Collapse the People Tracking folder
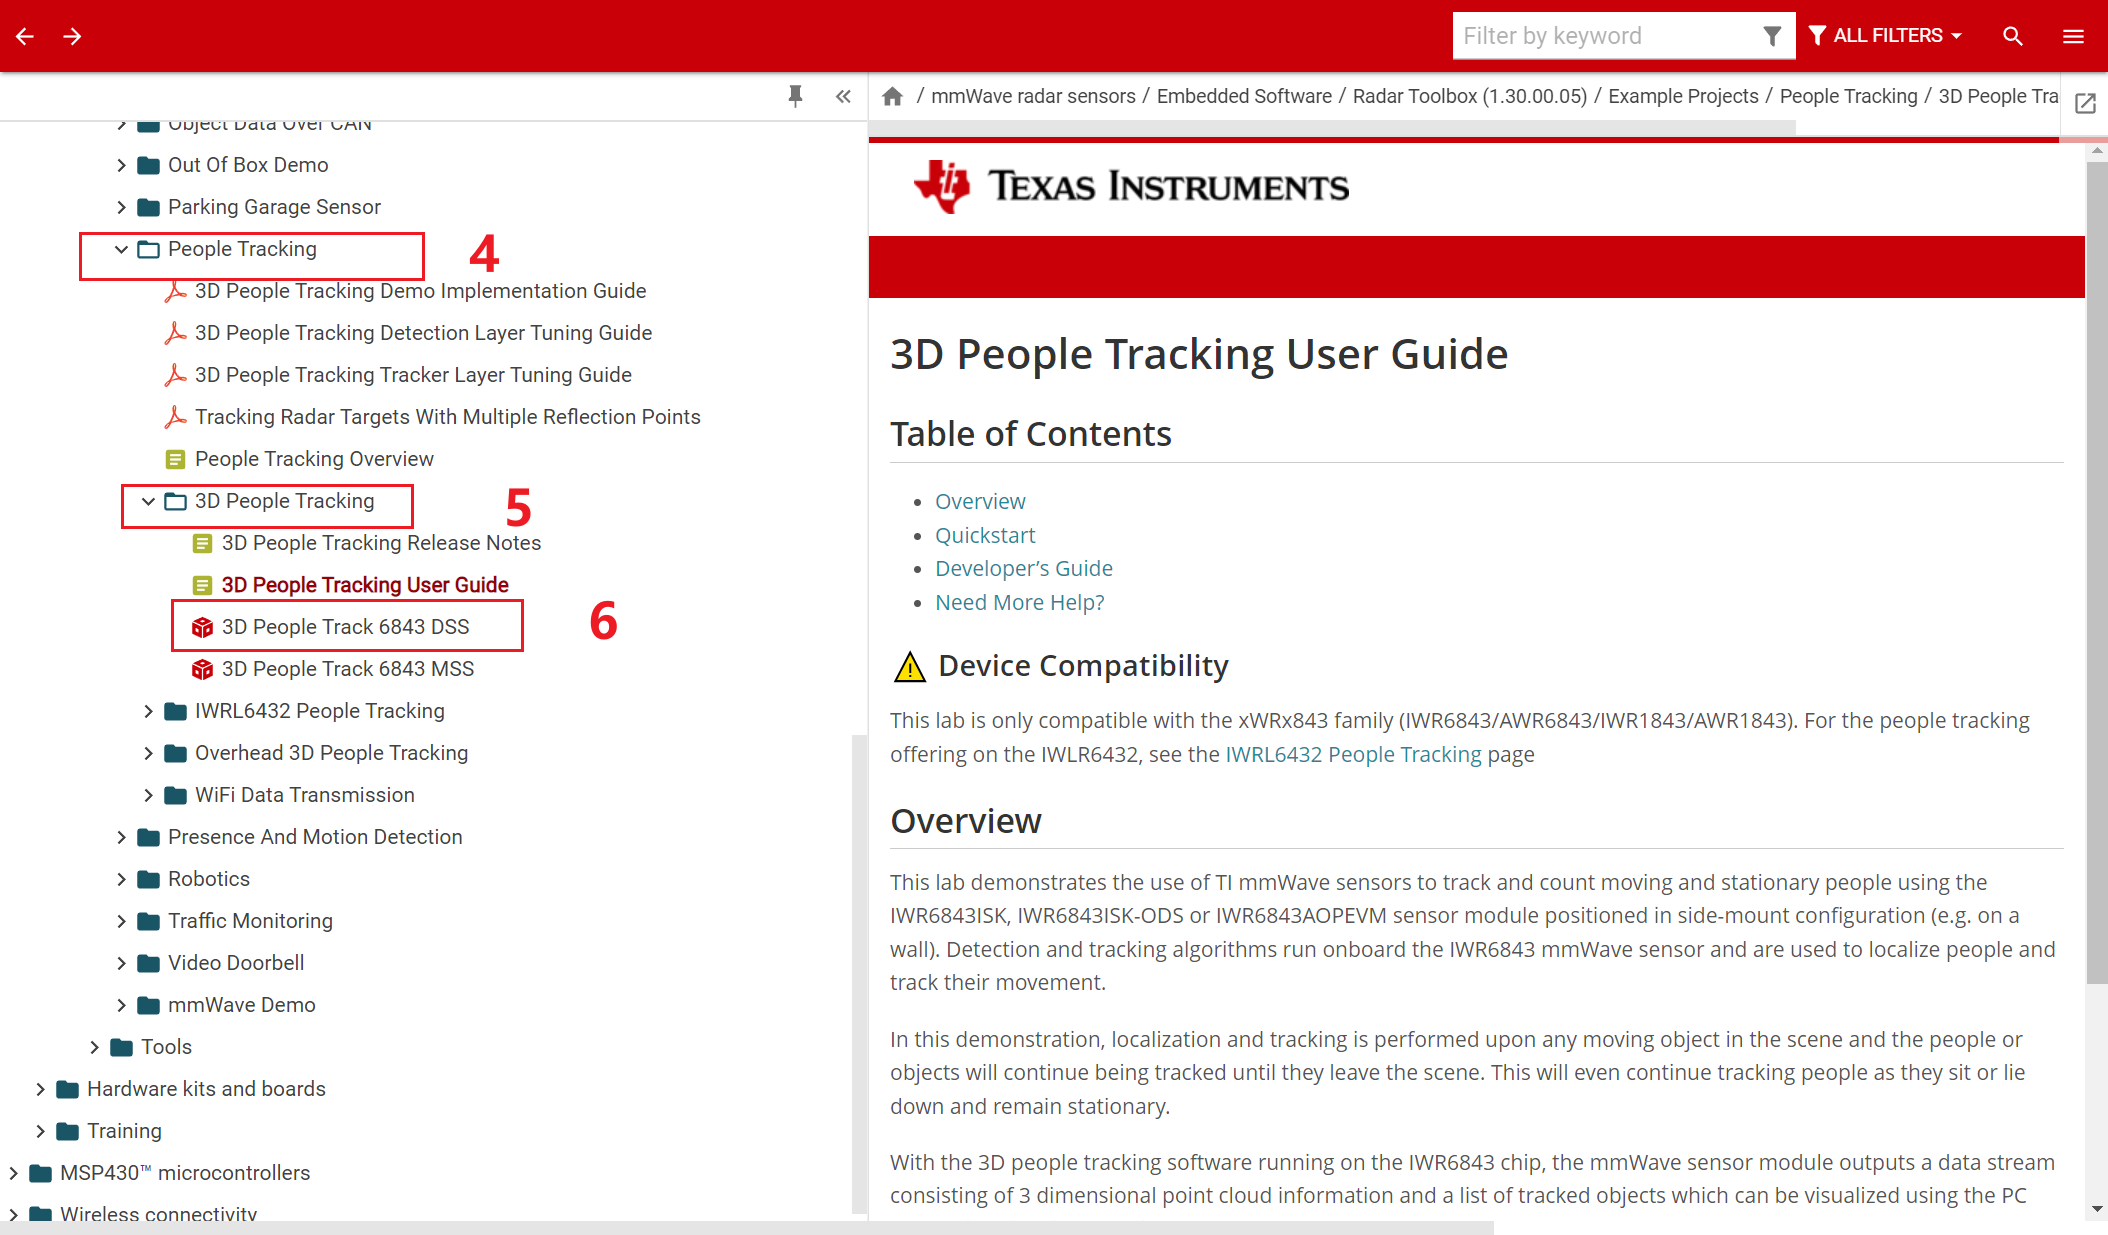 click(x=121, y=249)
